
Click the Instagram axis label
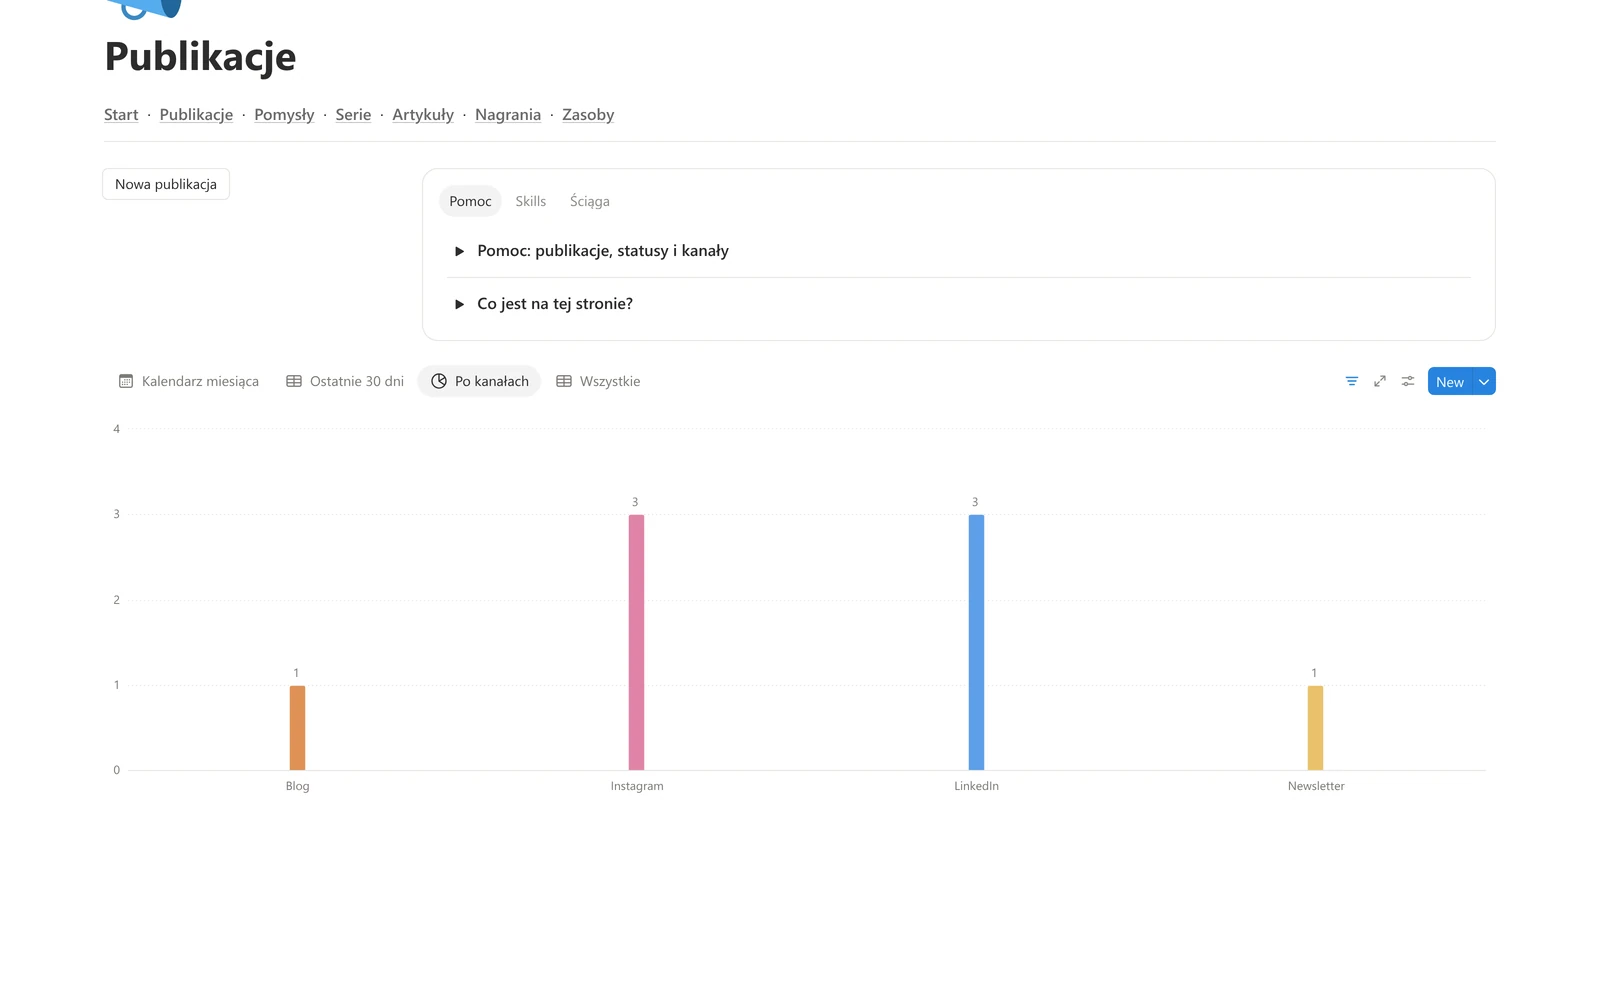click(x=637, y=786)
